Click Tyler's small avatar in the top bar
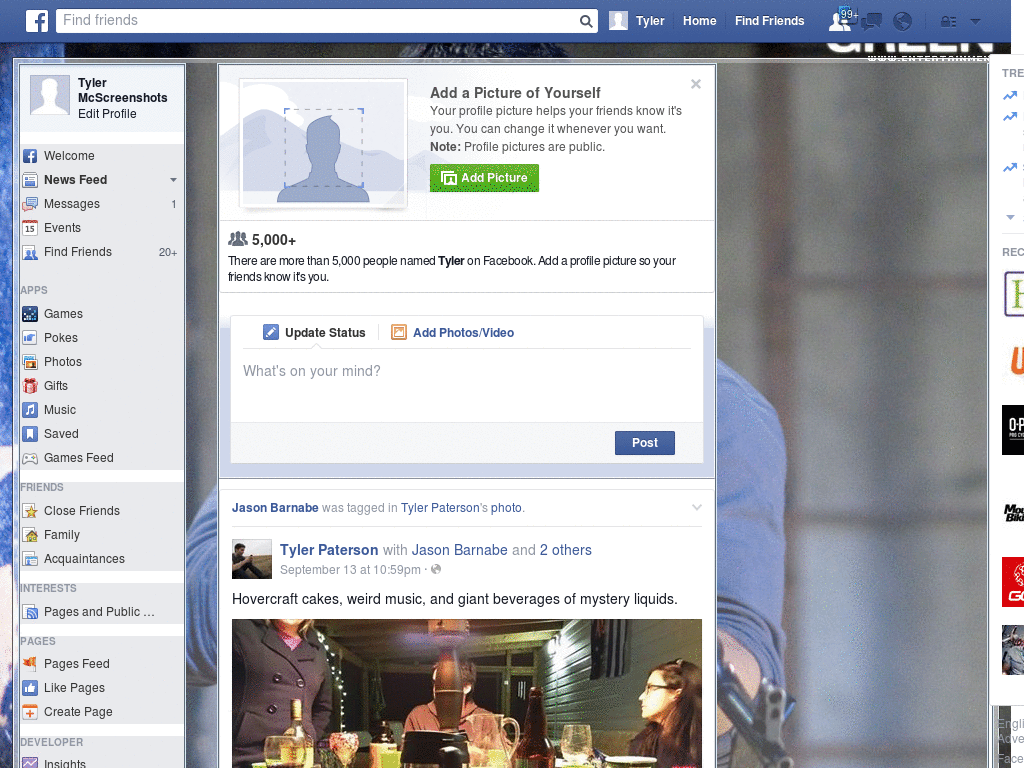The image size is (1024, 768). (x=618, y=21)
